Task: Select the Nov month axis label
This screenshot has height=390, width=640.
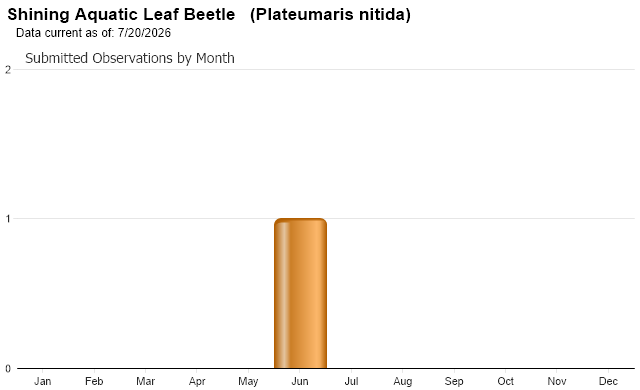Action: 557,381
